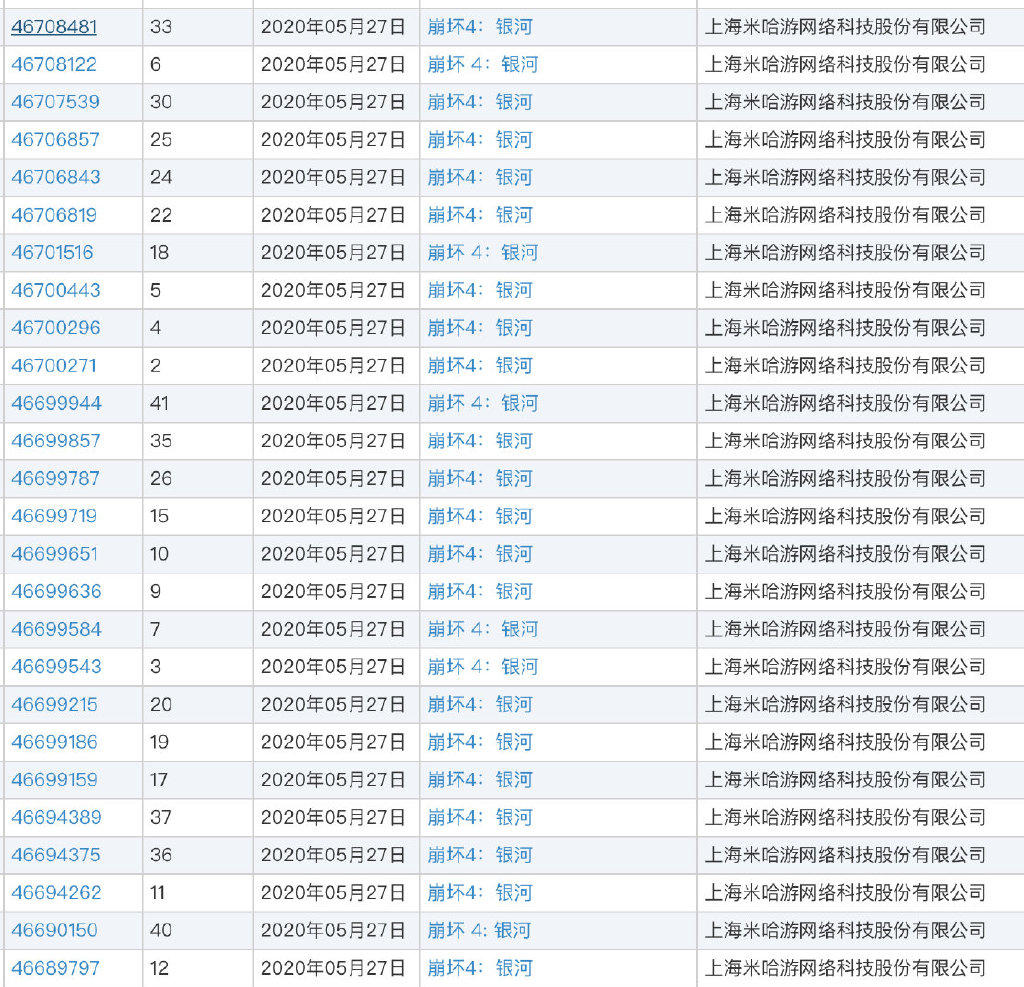Open application number 46699186

coord(54,742)
